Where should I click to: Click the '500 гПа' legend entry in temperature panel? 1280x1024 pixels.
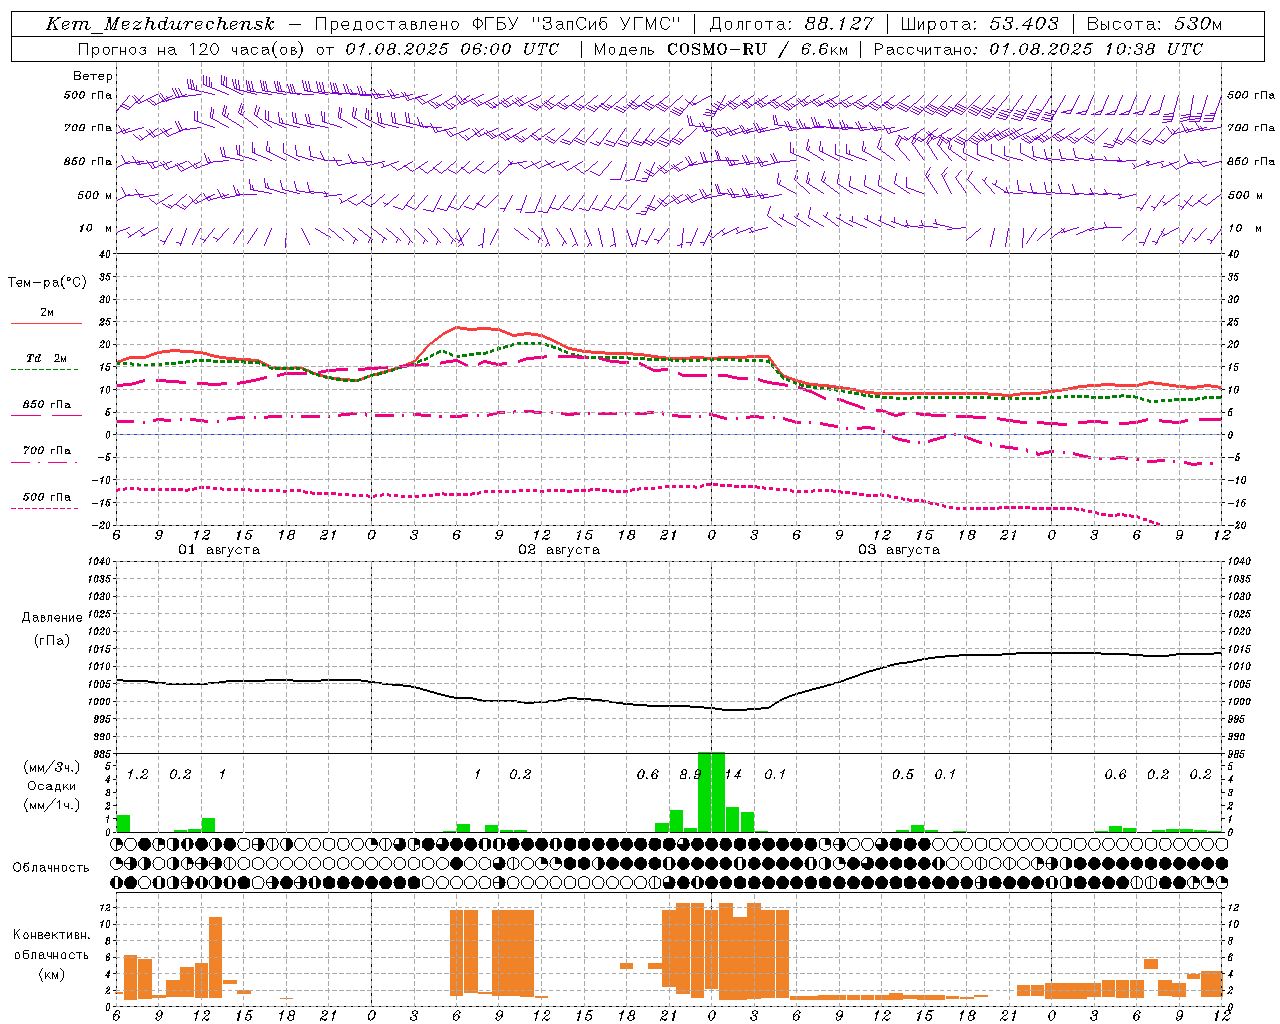46,497
